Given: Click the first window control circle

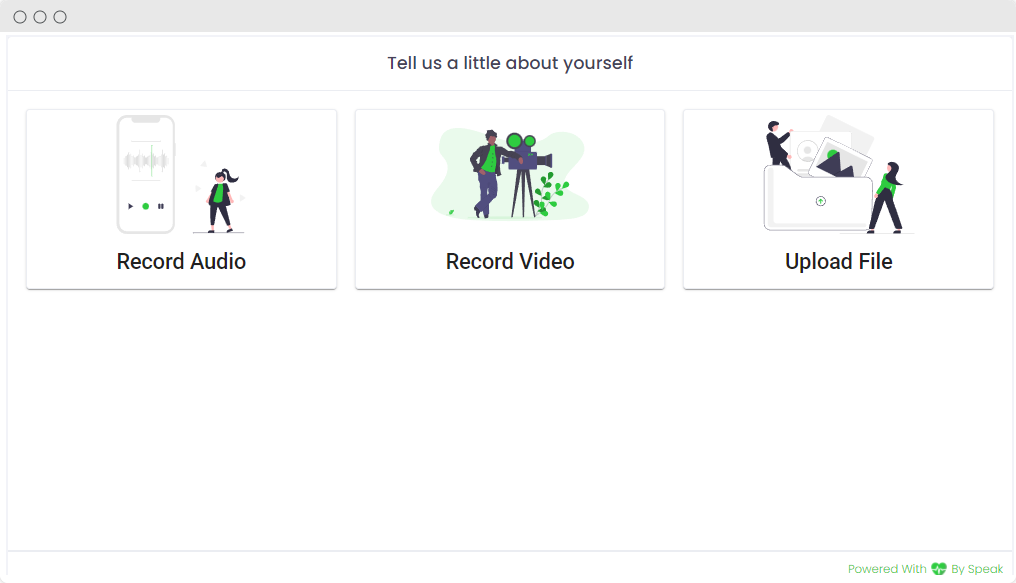Looking at the screenshot, I should click(20, 17).
